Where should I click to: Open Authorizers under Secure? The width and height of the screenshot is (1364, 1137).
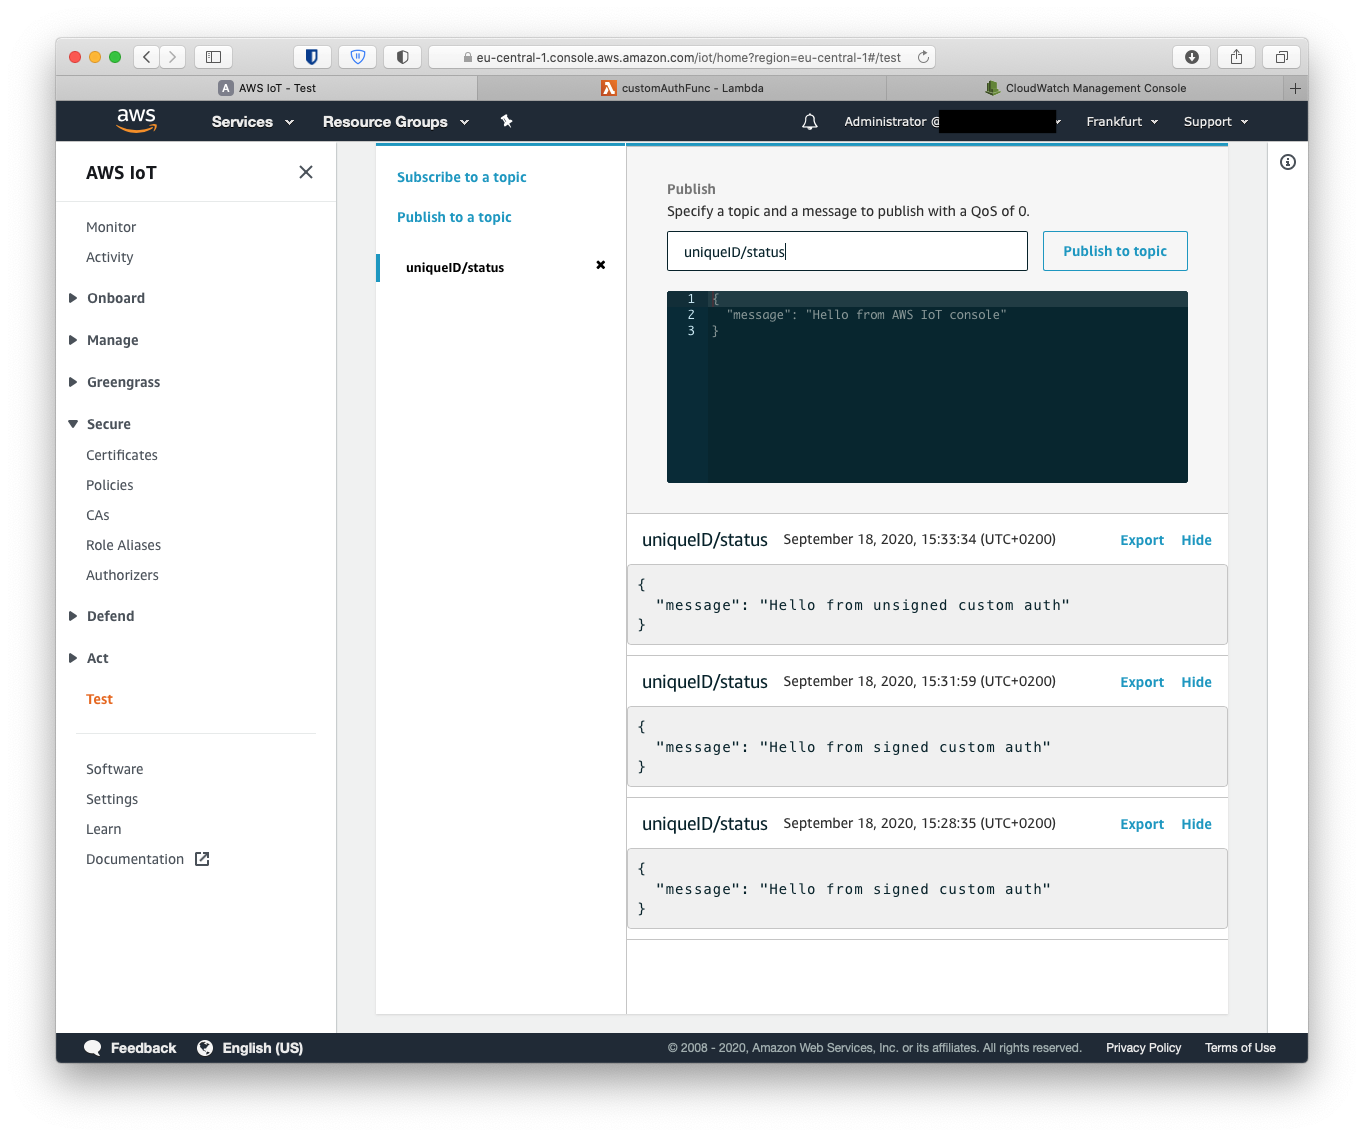pos(122,575)
